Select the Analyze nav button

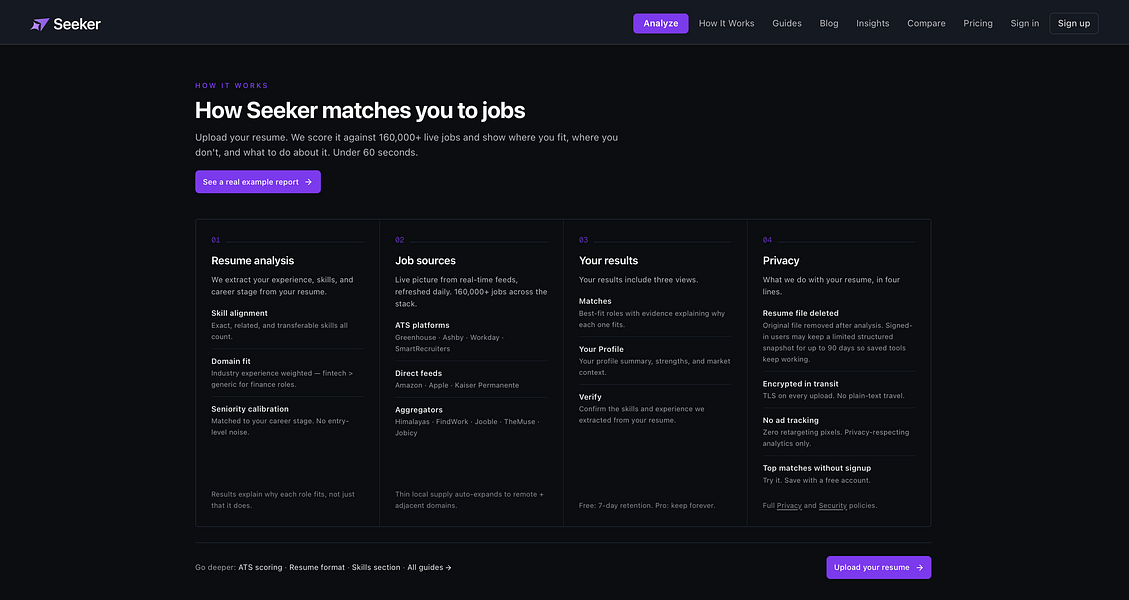pos(661,23)
